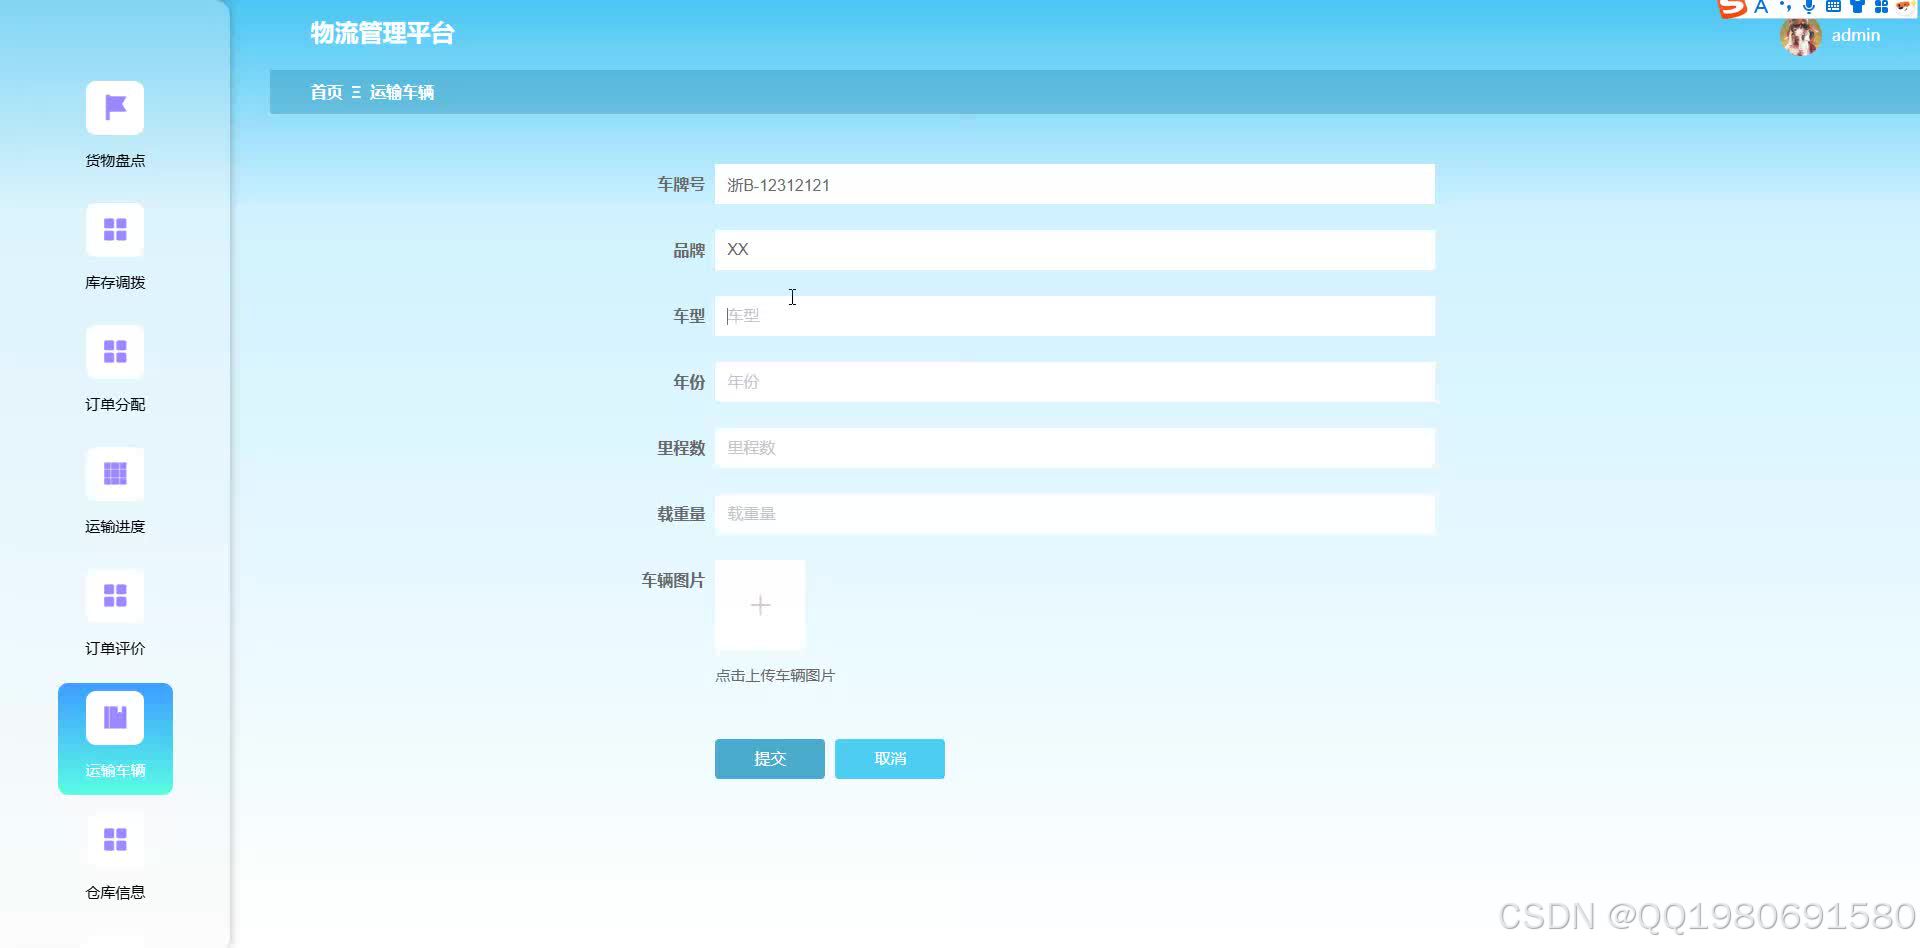Focus the 车型 input field
The image size is (1920, 948).
1075,316
